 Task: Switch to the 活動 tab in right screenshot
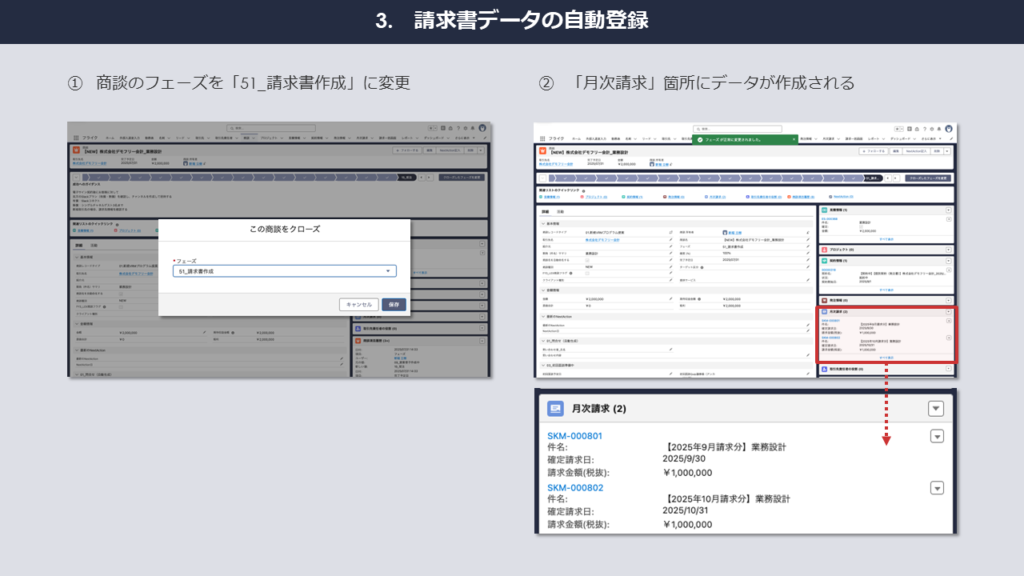click(560, 212)
